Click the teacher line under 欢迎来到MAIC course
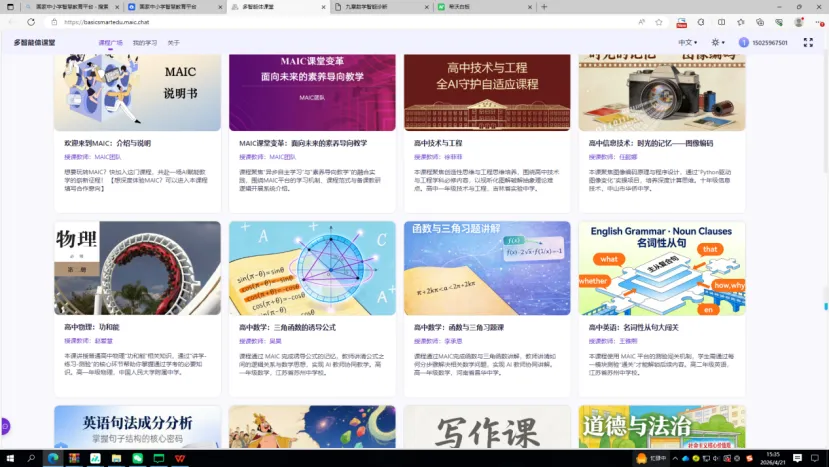The image size is (830, 467). 93,157
